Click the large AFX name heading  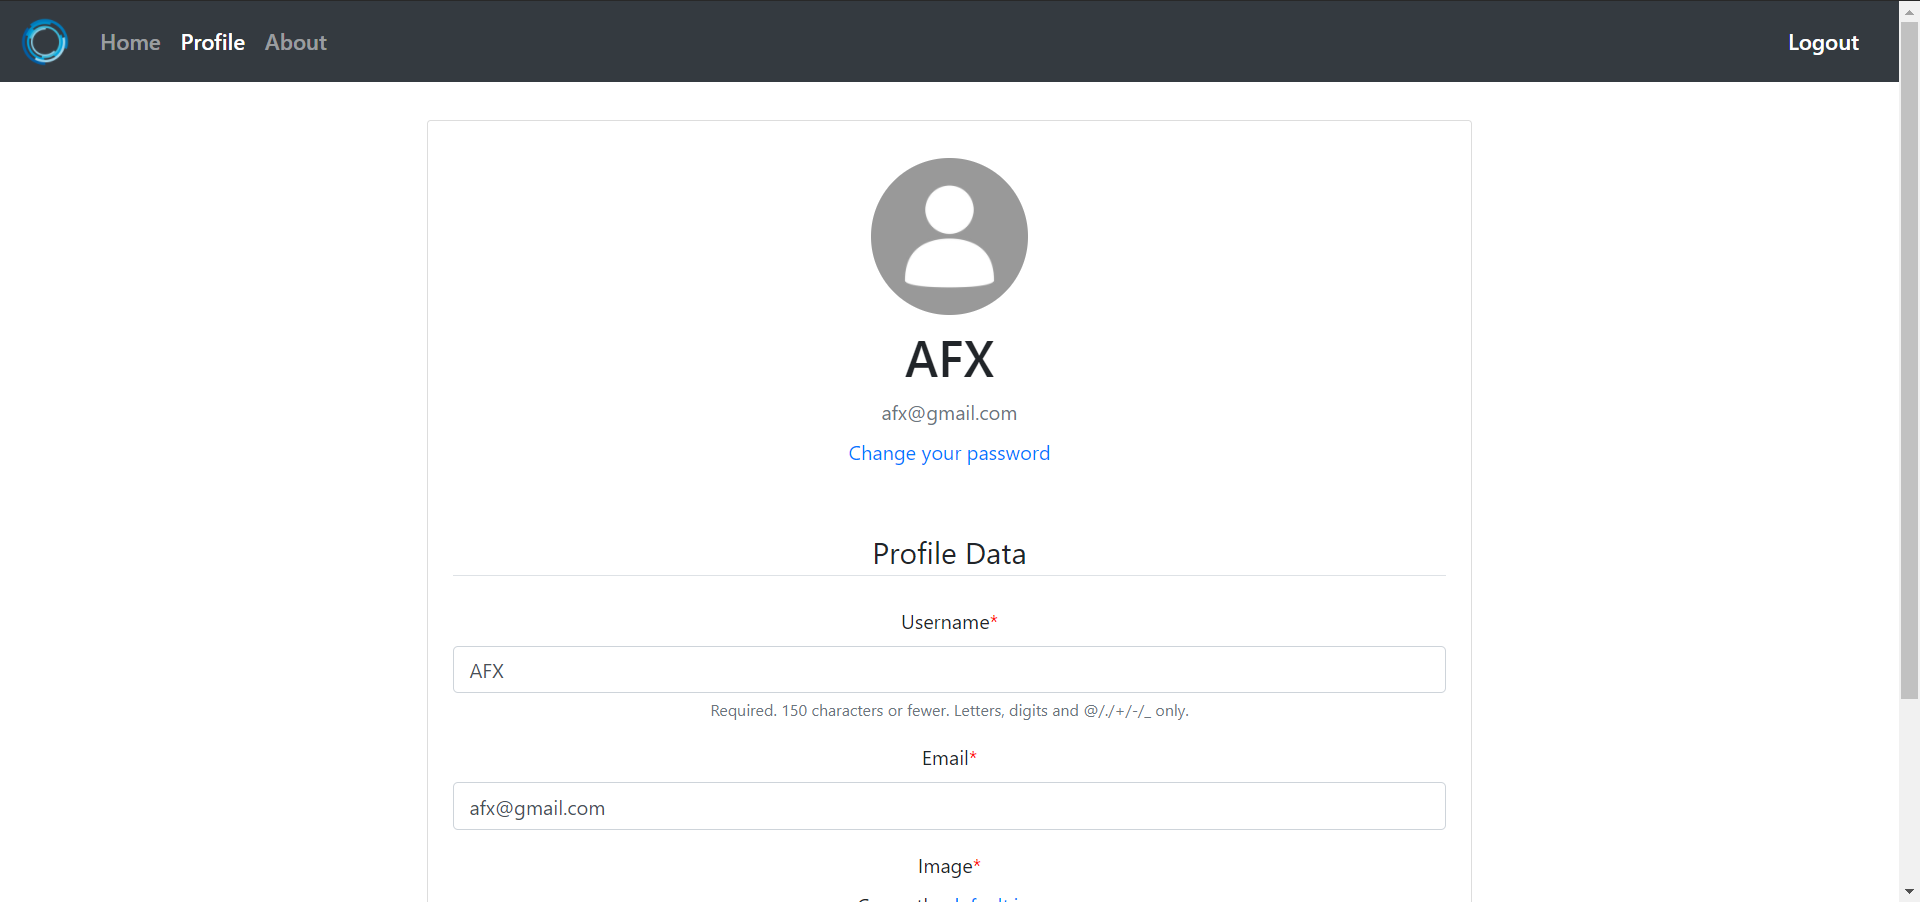[949, 359]
